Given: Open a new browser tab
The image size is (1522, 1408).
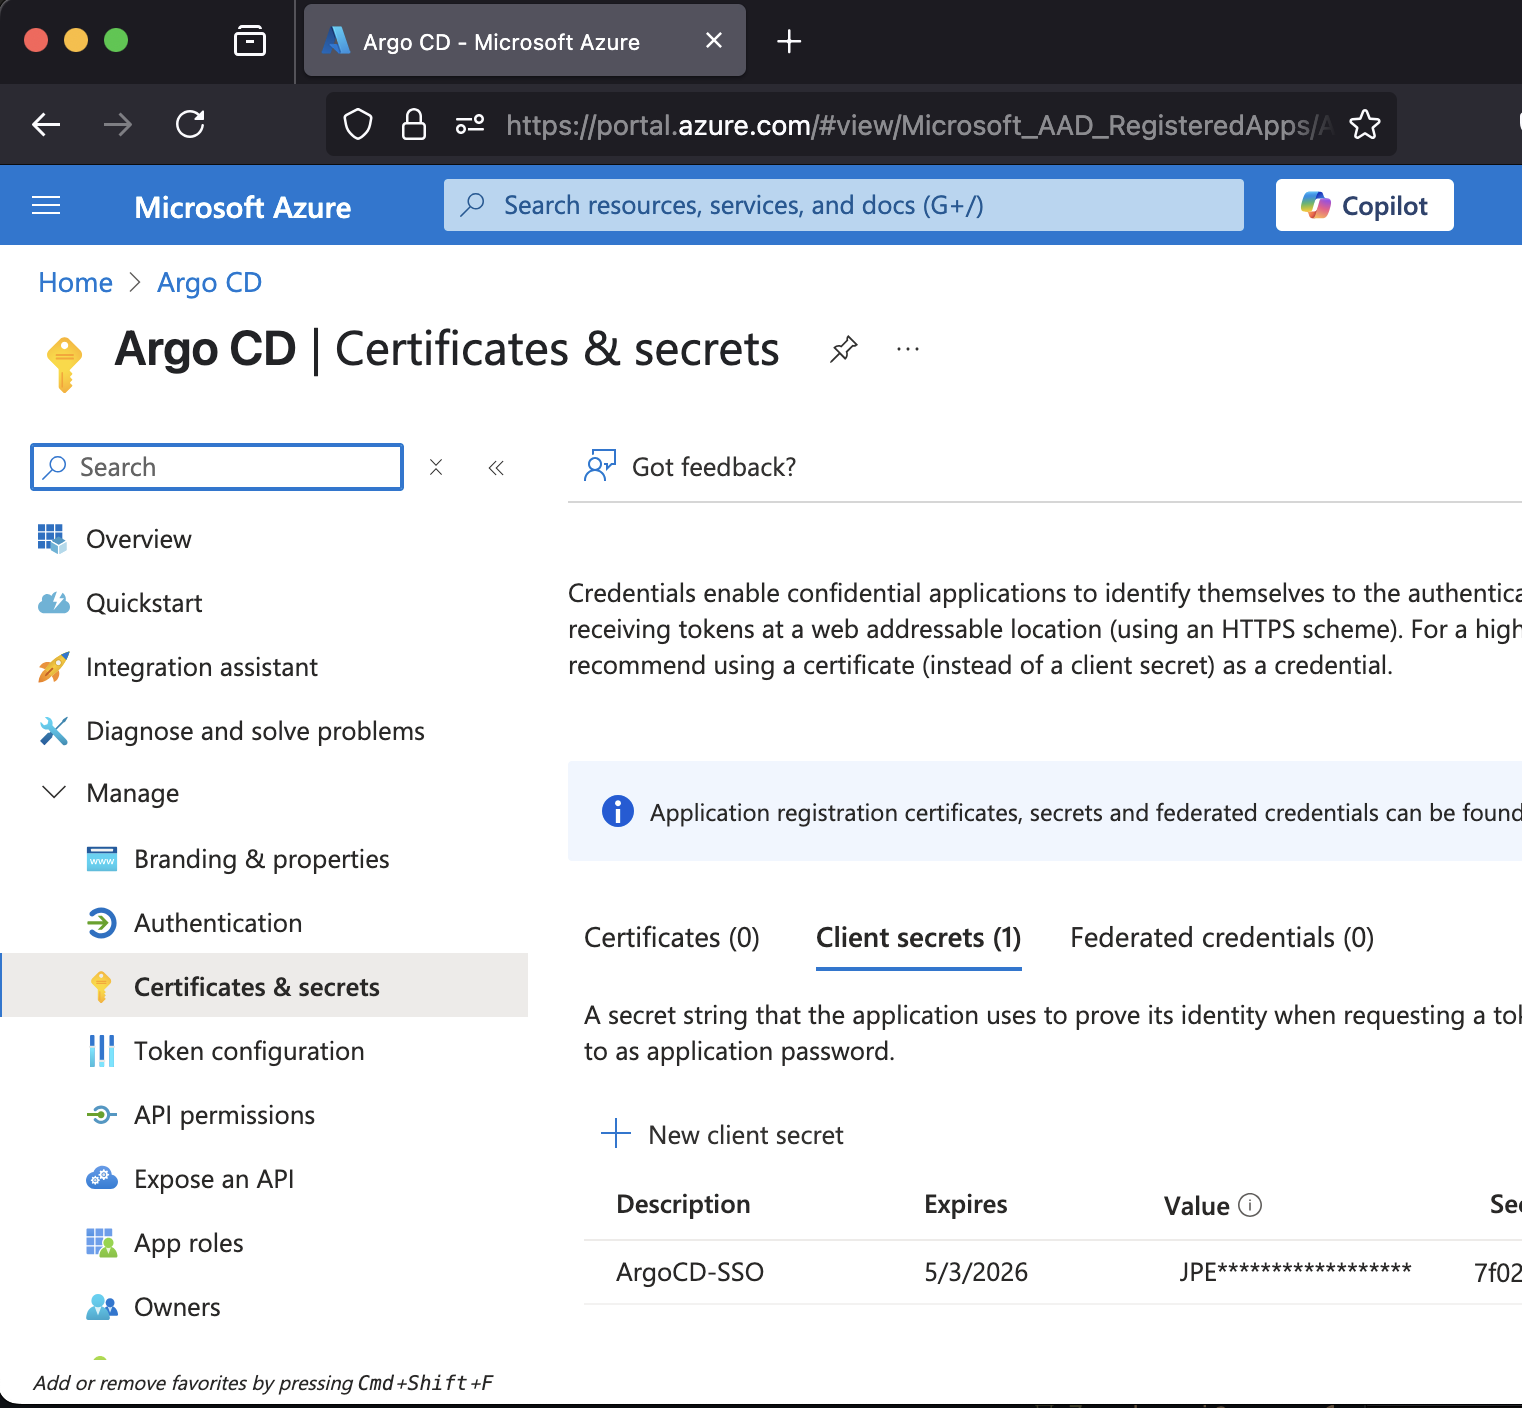Looking at the screenshot, I should [x=789, y=41].
